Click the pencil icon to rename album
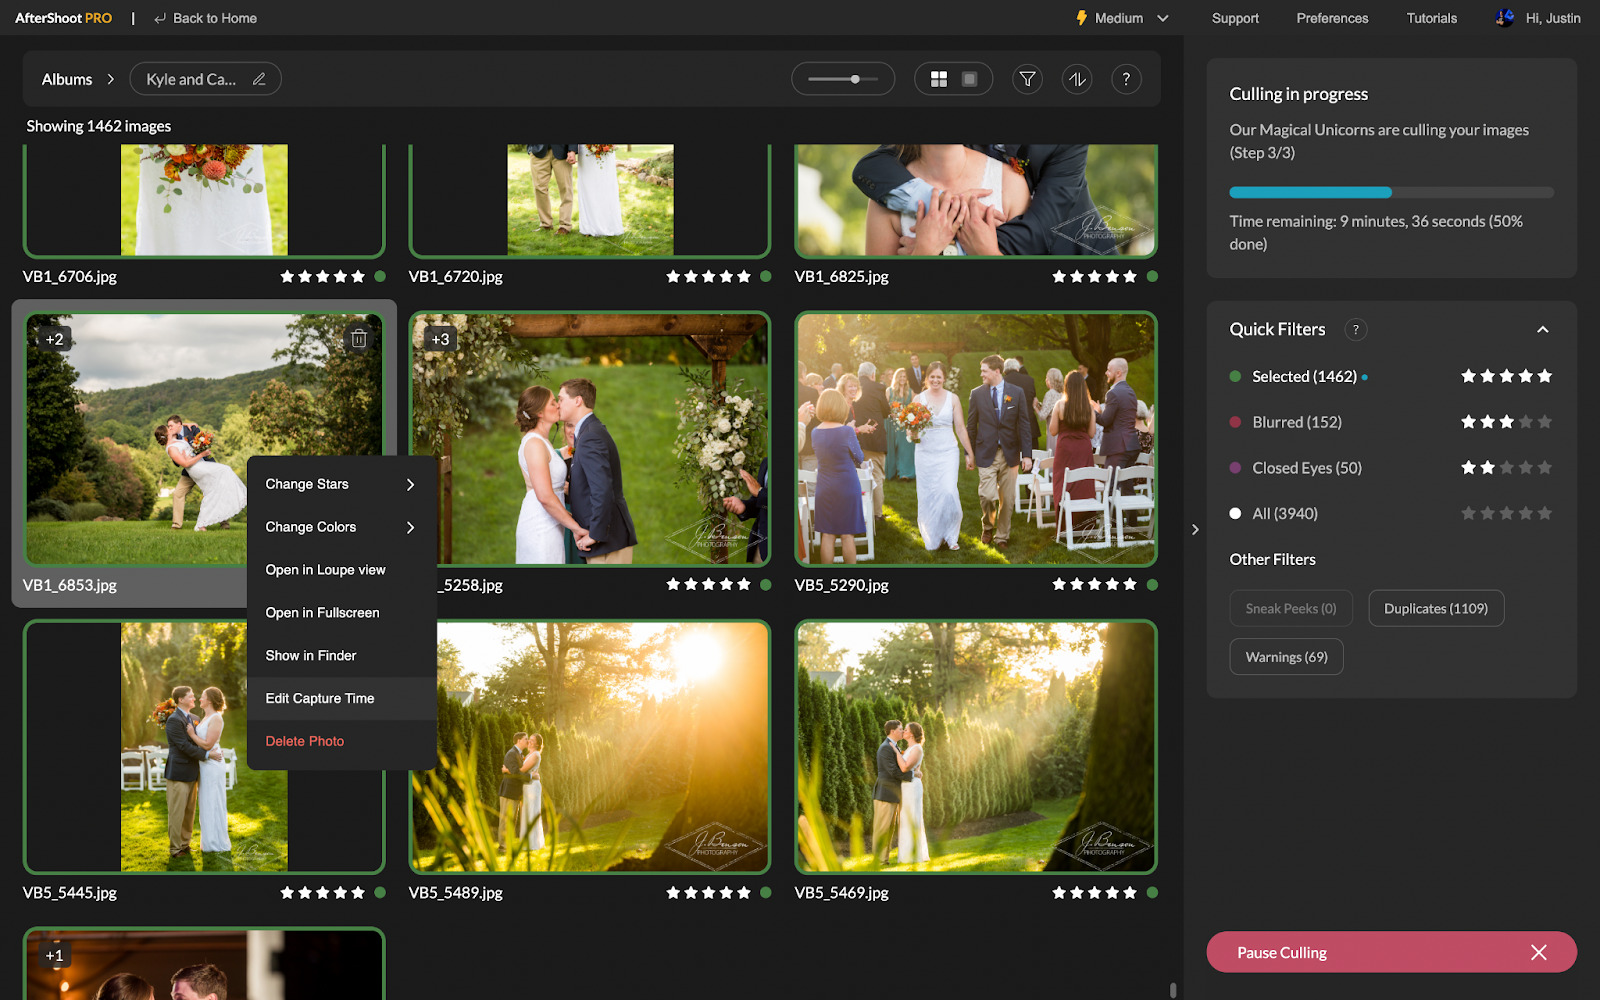This screenshot has width=1600, height=1000. 259,79
